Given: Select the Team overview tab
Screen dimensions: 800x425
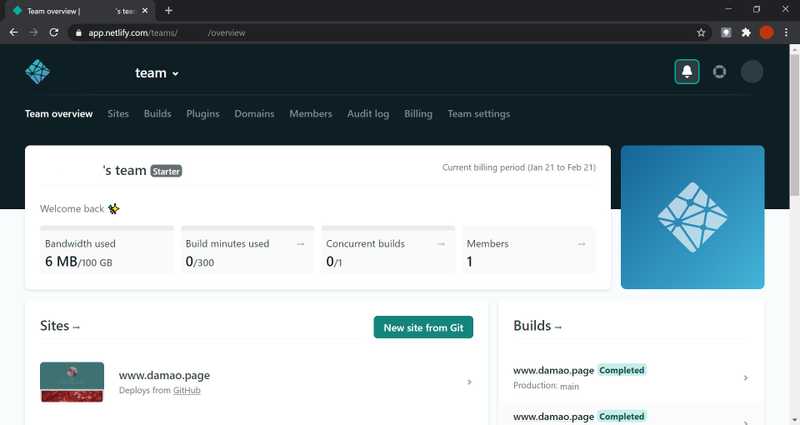Looking at the screenshot, I should pyautogui.click(x=59, y=114).
